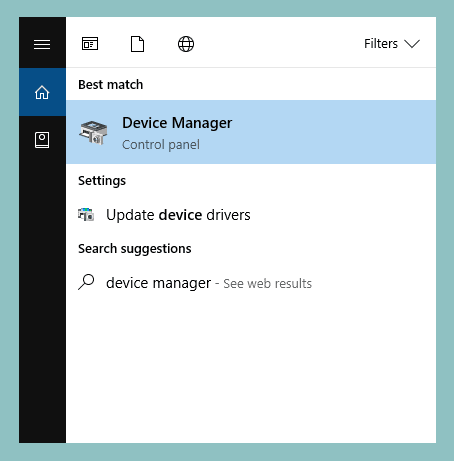Filter results by Apps icon

[x=90, y=44]
